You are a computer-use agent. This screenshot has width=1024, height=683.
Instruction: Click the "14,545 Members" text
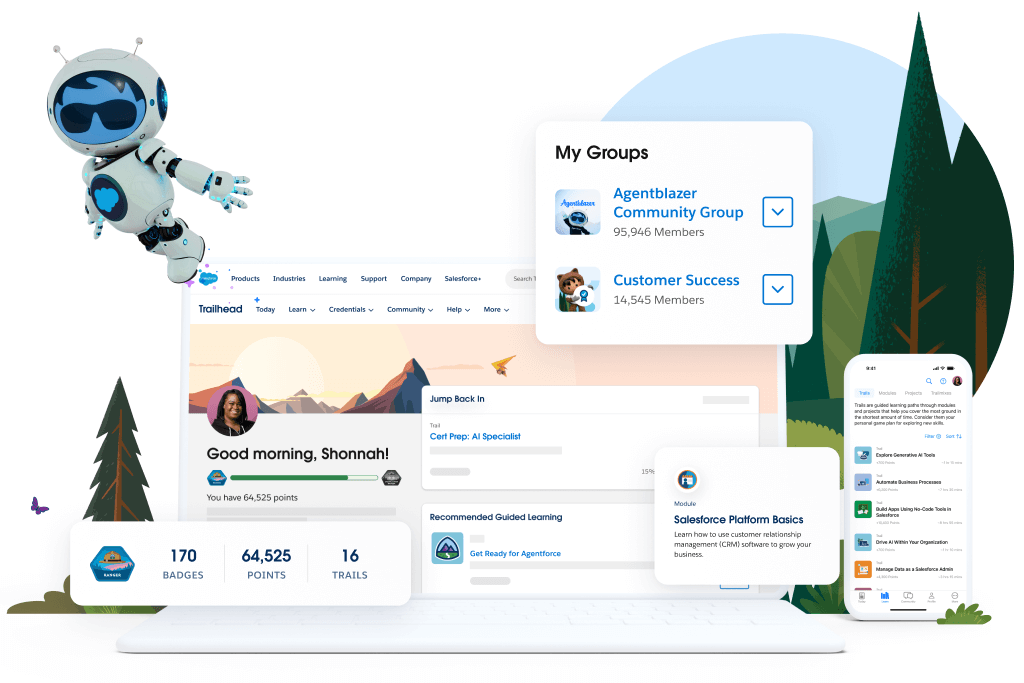pos(658,300)
